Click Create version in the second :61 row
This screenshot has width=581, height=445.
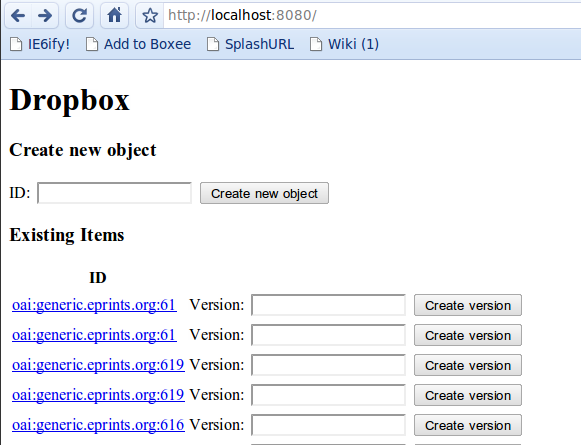pyautogui.click(x=468, y=335)
